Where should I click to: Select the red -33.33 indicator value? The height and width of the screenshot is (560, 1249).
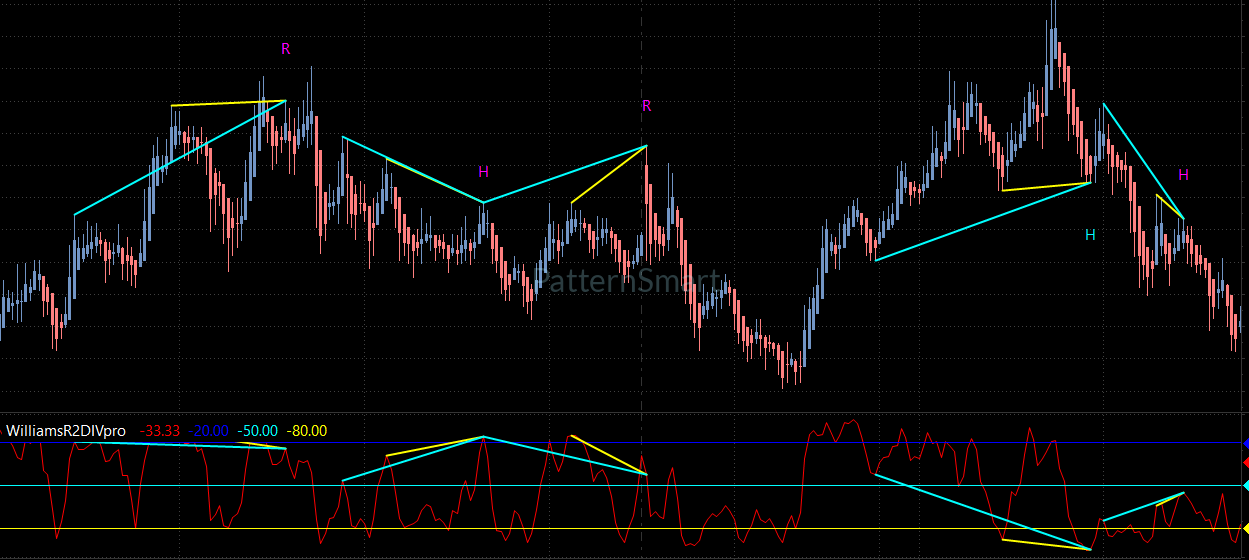tap(160, 430)
